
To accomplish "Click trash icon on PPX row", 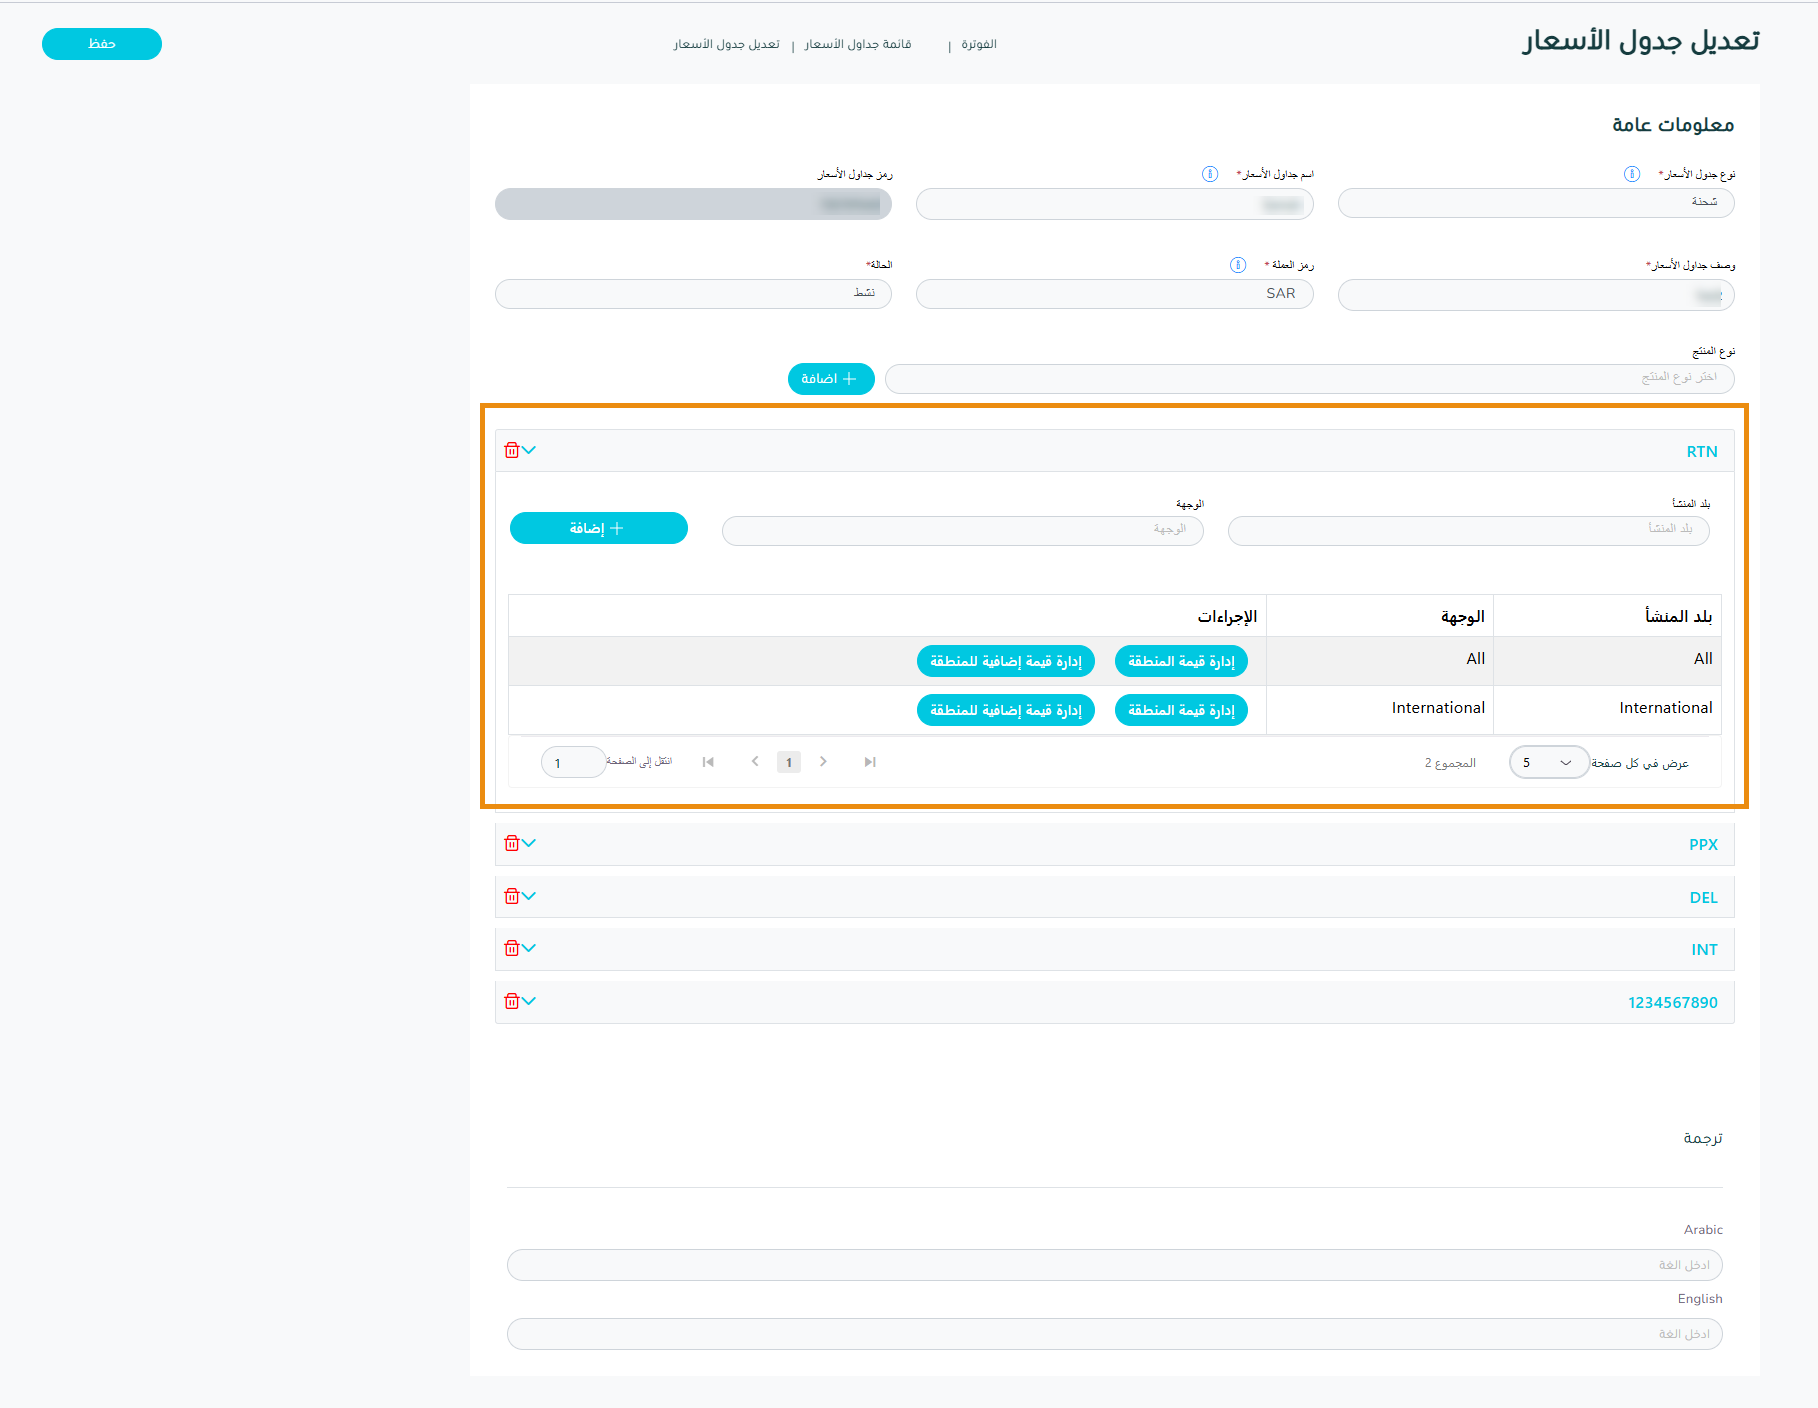I will (x=511, y=843).
